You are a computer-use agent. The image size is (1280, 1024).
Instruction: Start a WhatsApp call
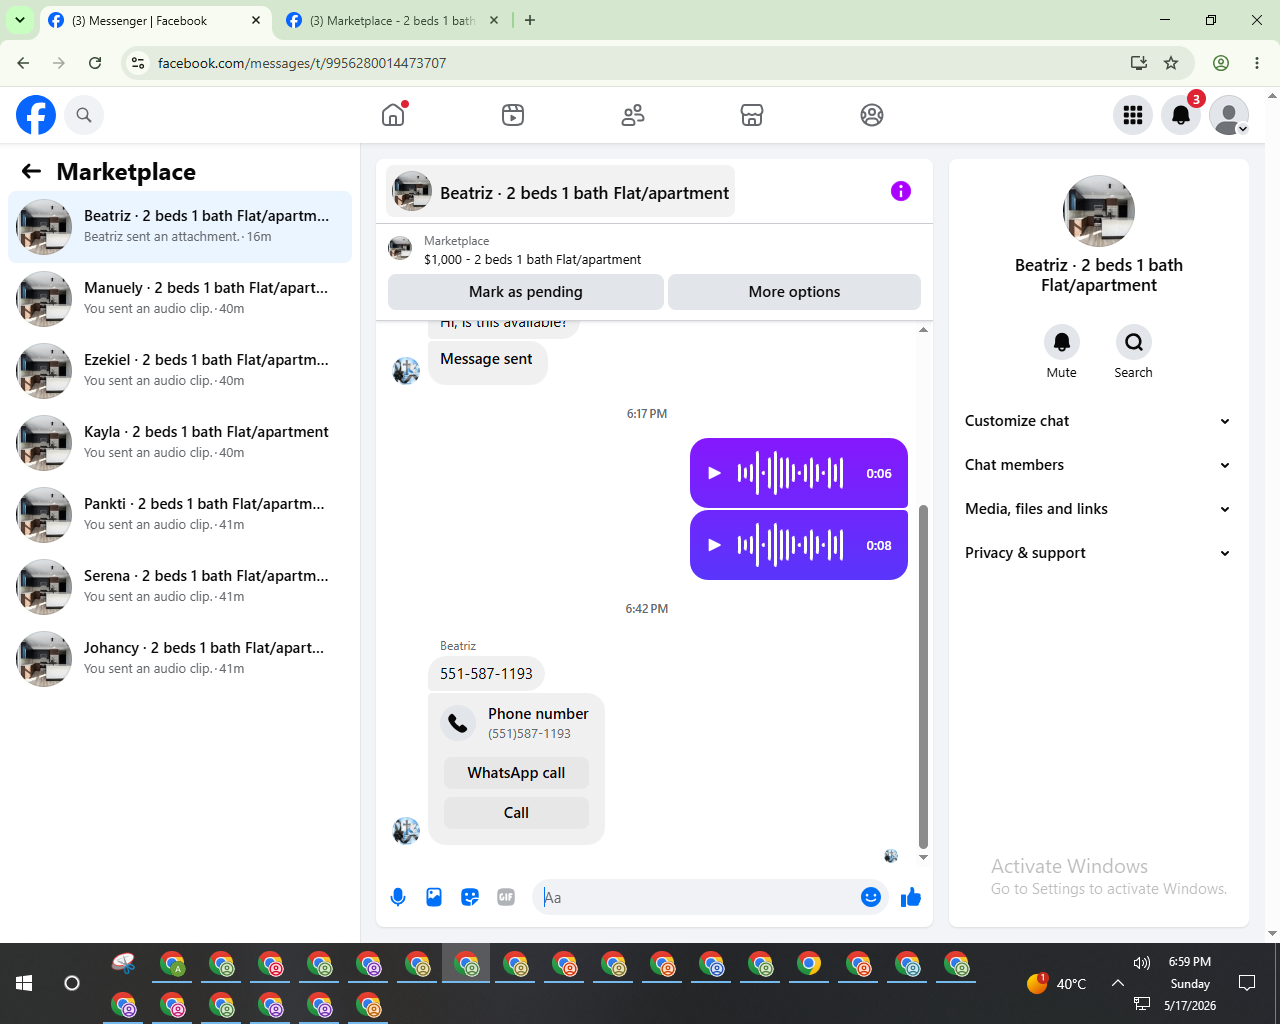tap(516, 773)
